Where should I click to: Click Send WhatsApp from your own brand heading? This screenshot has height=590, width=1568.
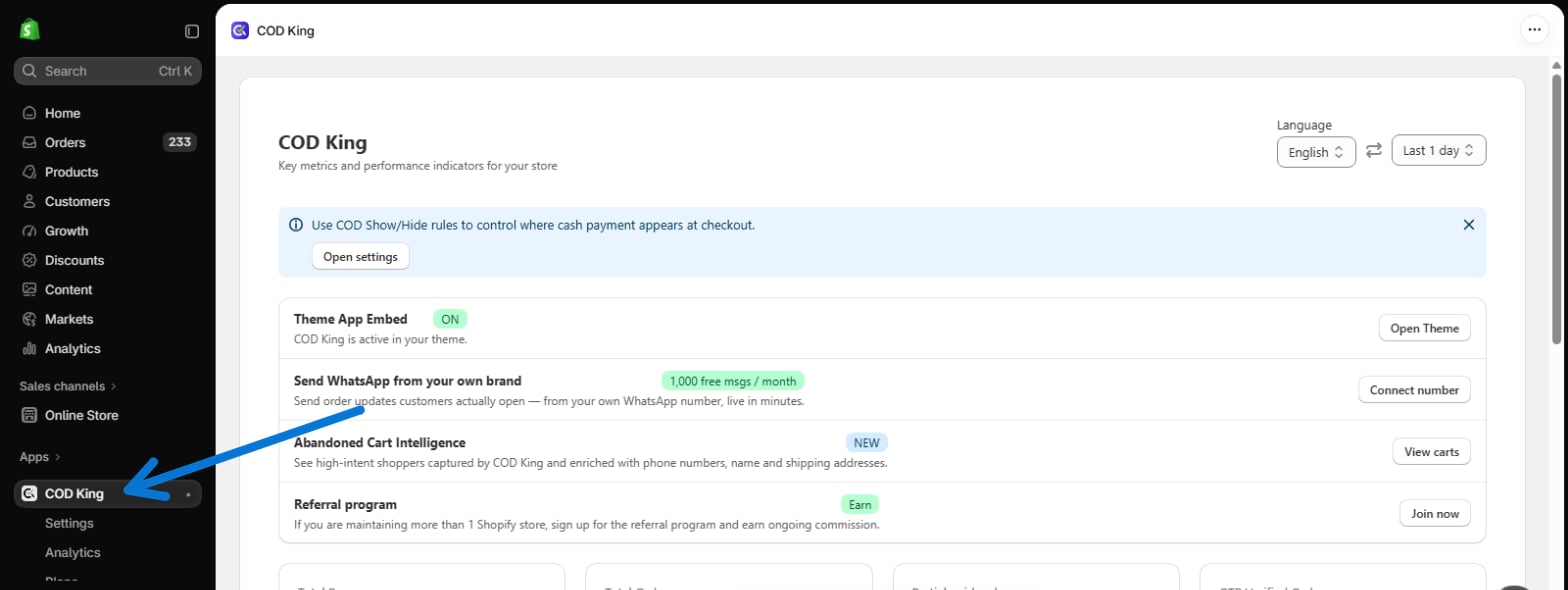pyautogui.click(x=408, y=381)
